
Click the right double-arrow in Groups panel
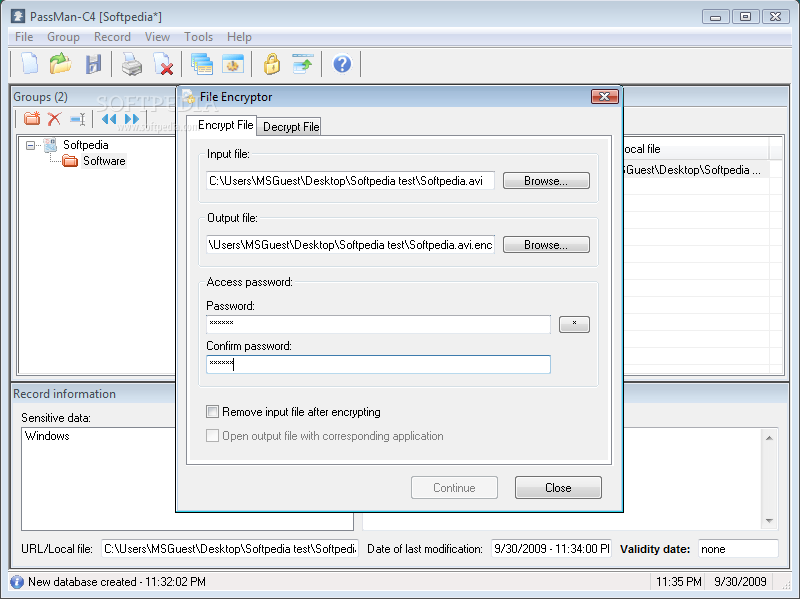tap(132, 119)
